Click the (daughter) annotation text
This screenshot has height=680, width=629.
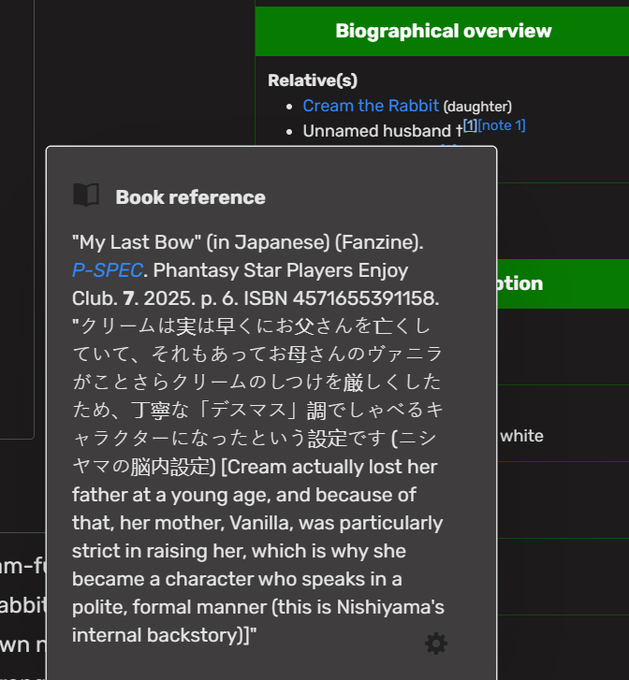point(477,107)
